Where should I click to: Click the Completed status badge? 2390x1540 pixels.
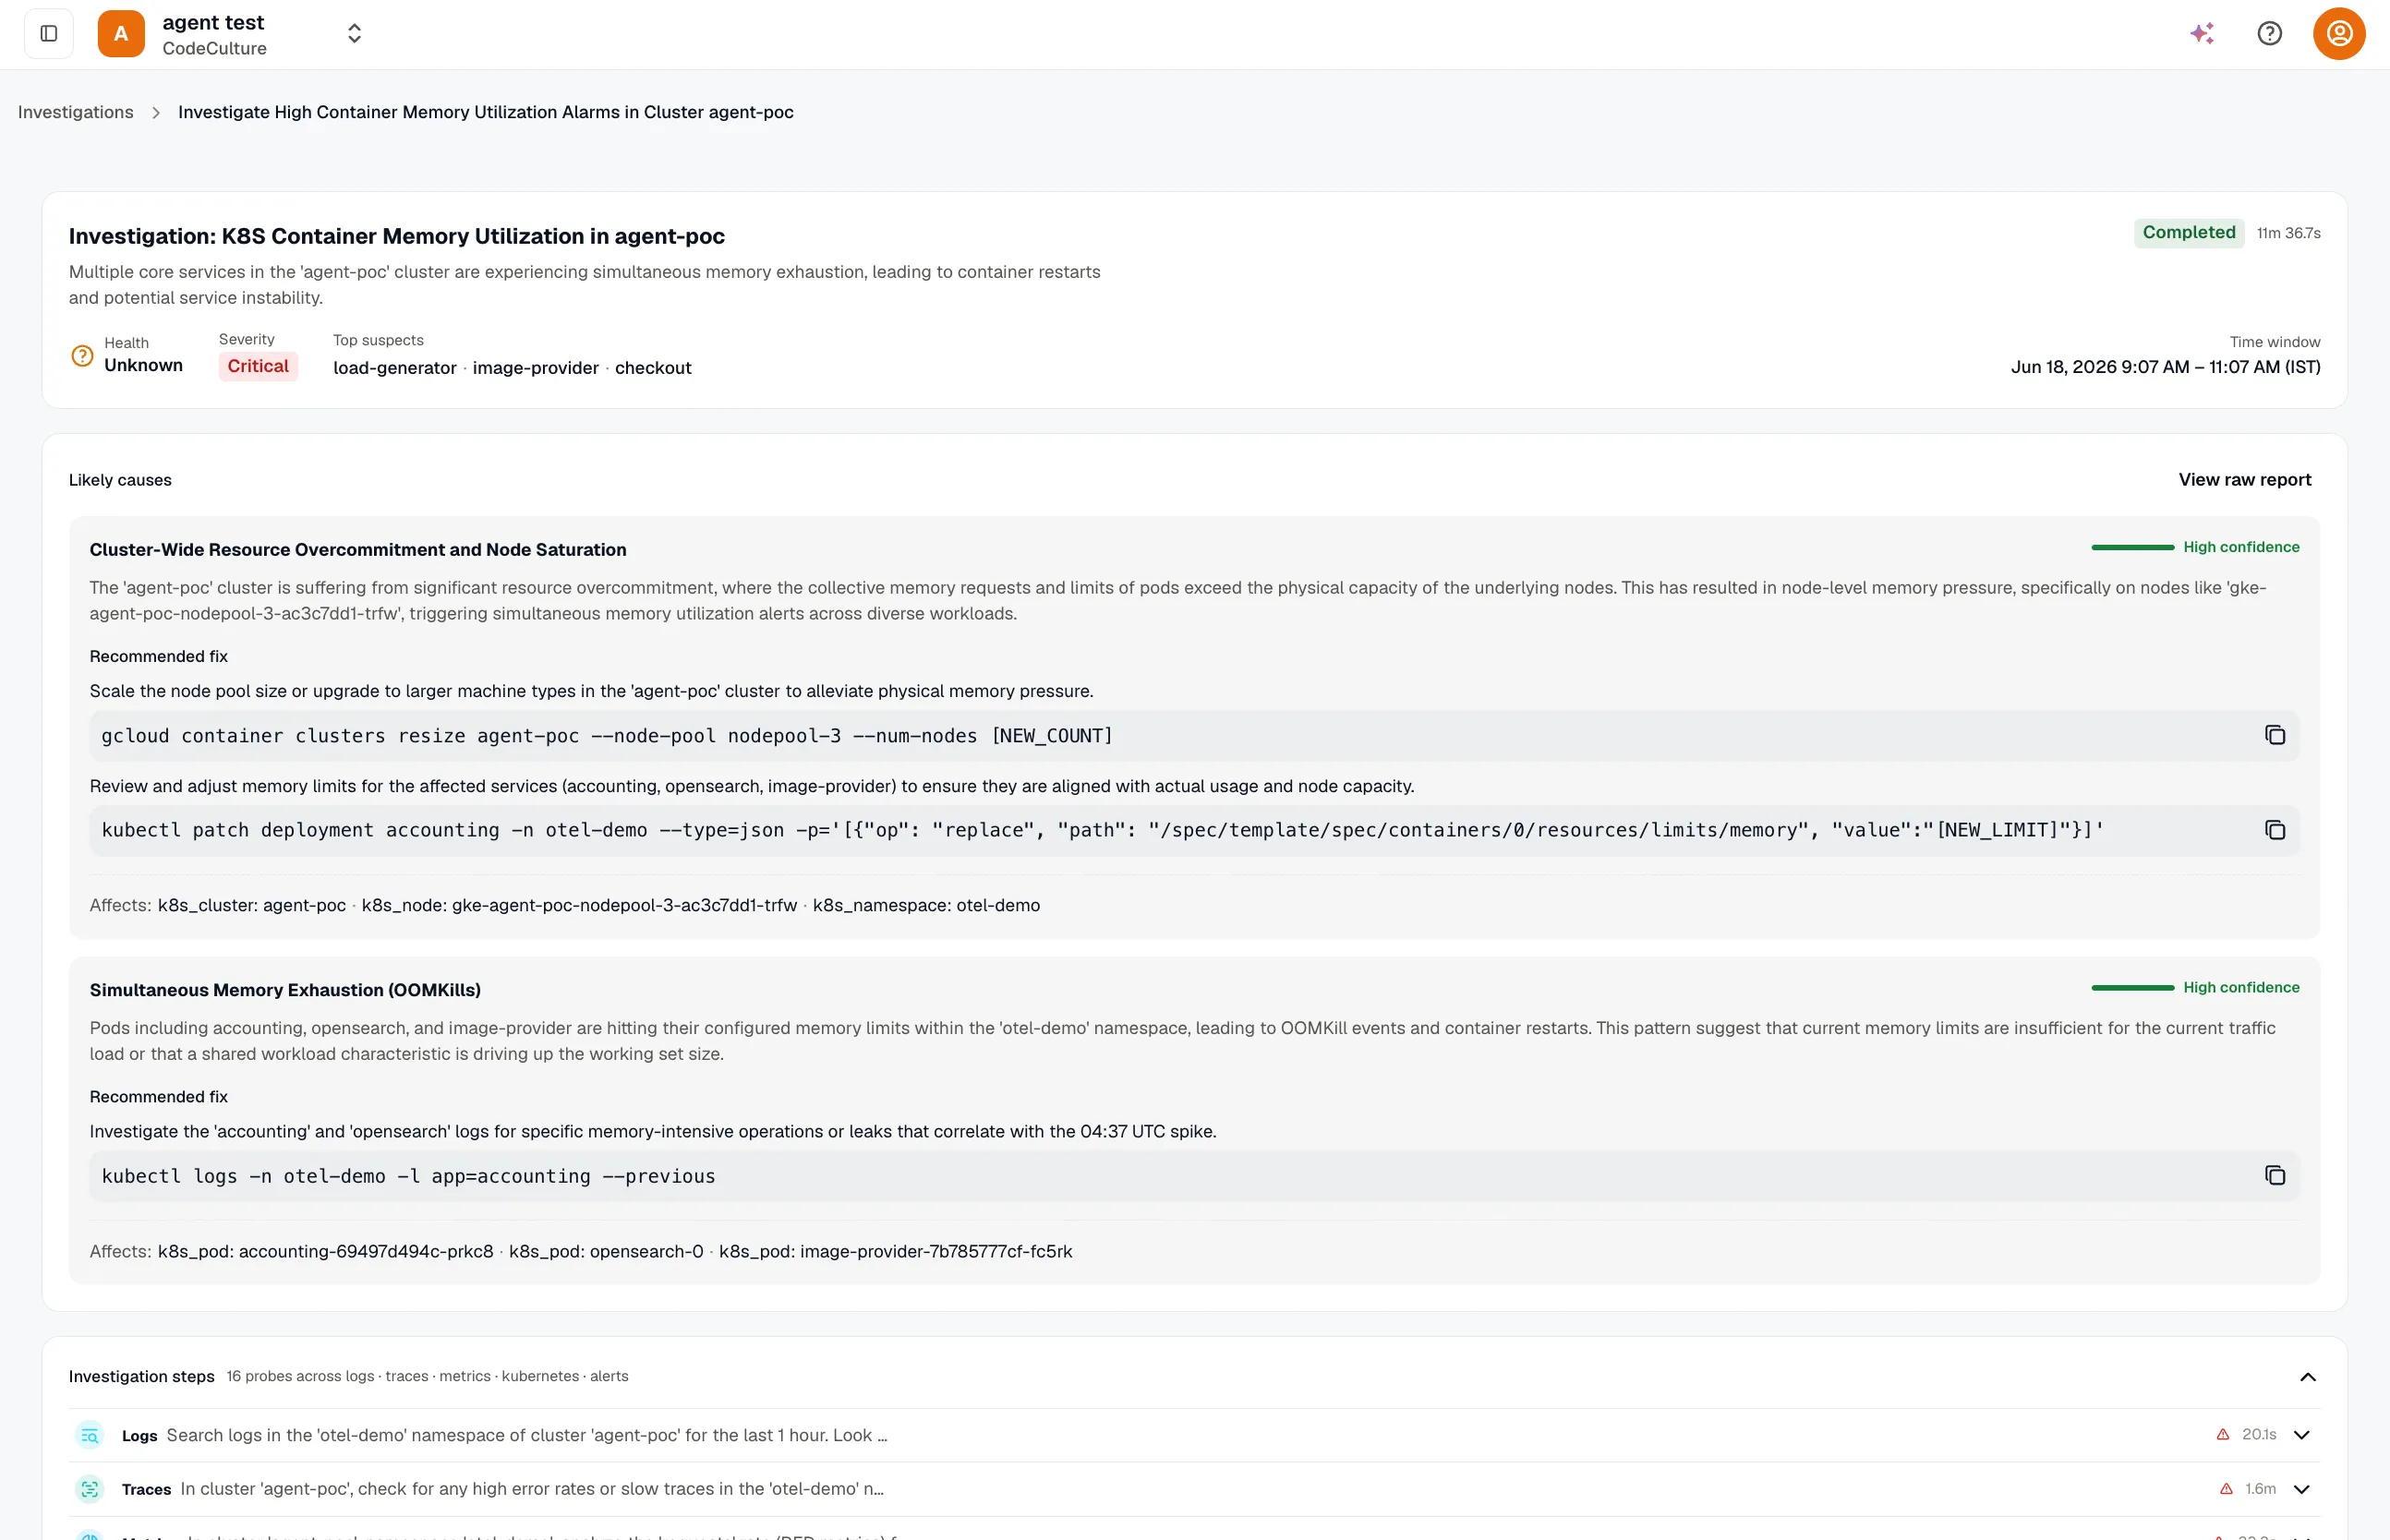pyautogui.click(x=2188, y=233)
